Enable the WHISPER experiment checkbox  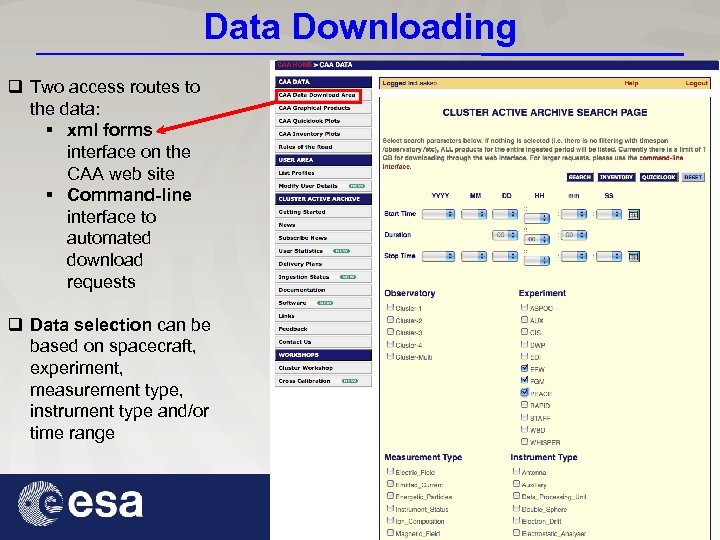[x=524, y=441]
